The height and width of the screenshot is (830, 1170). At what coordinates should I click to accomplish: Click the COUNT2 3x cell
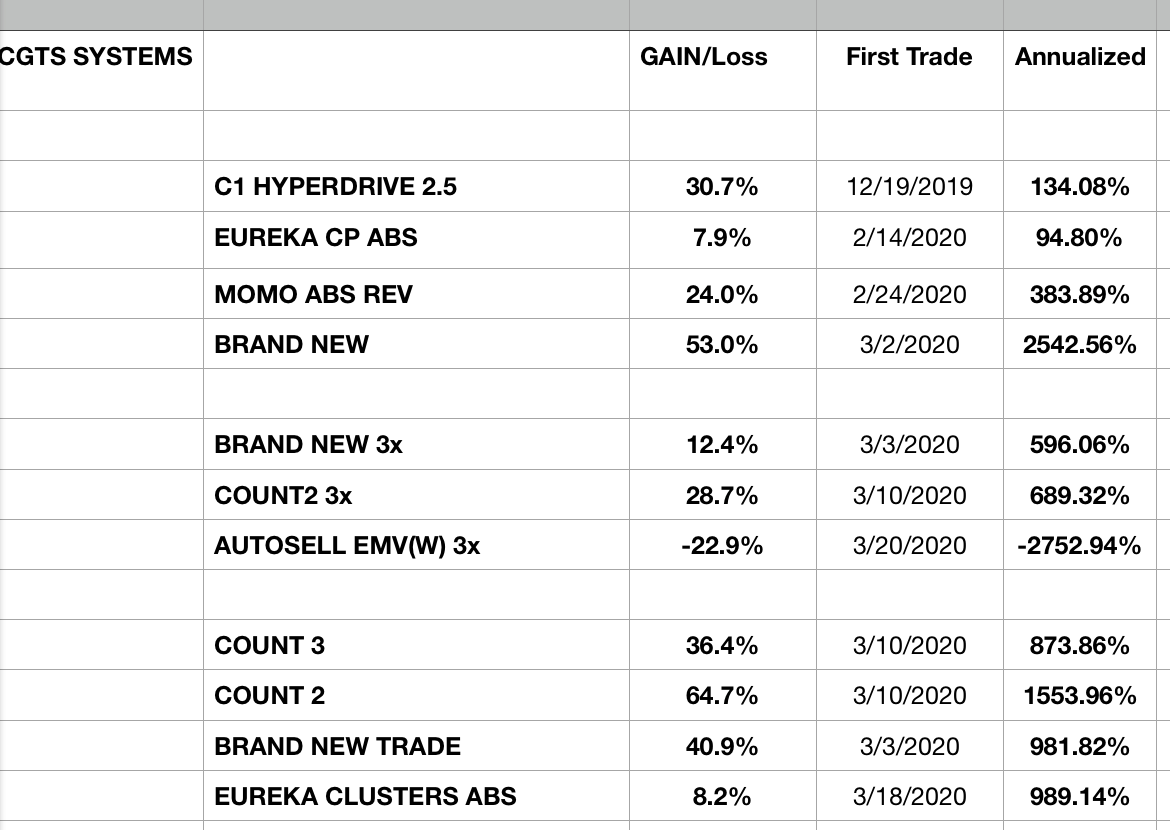point(283,496)
